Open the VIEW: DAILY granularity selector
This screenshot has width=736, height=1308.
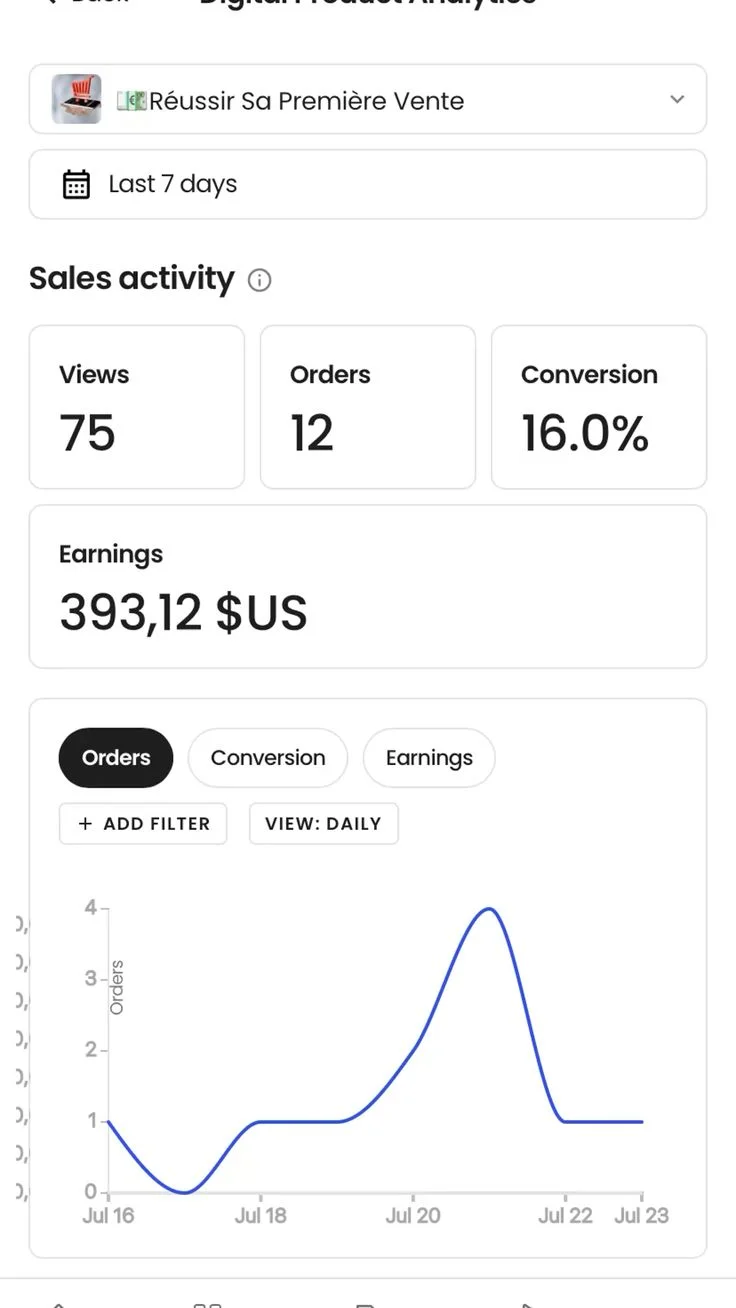click(323, 824)
